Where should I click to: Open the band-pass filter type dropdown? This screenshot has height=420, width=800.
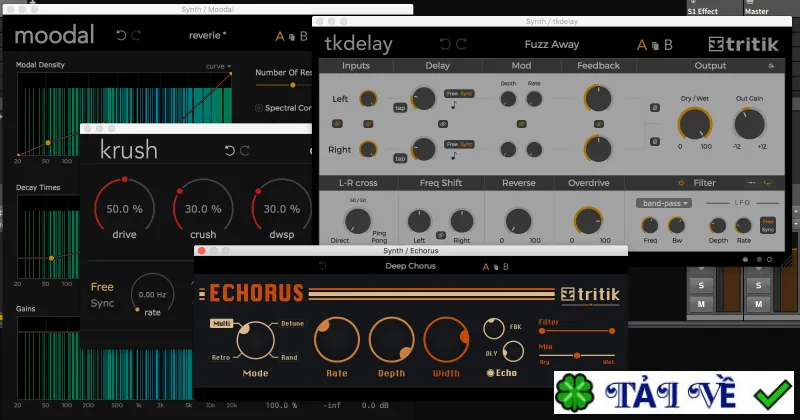pos(664,203)
